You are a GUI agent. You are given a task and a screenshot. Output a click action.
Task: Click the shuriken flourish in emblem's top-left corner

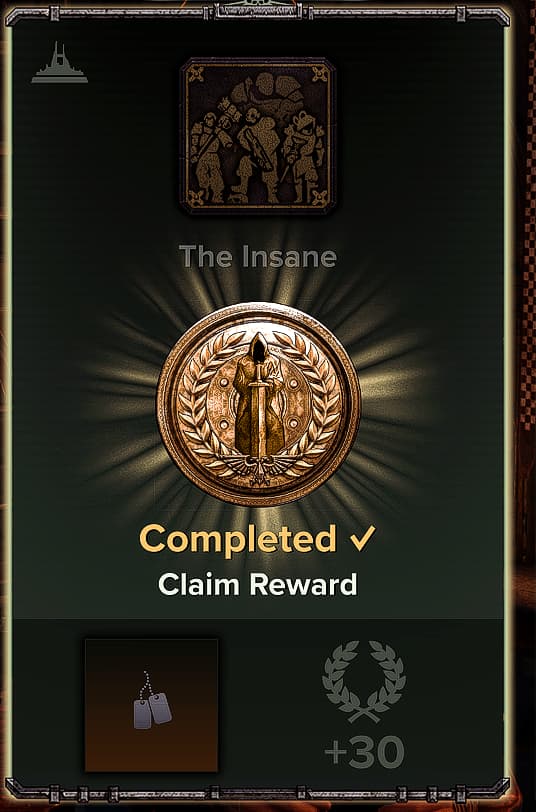coord(196,74)
